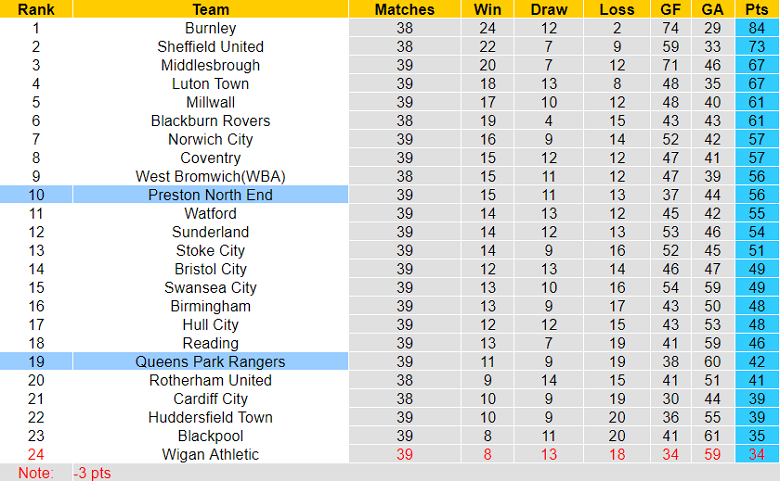Click the Pts column header

(757, 9)
